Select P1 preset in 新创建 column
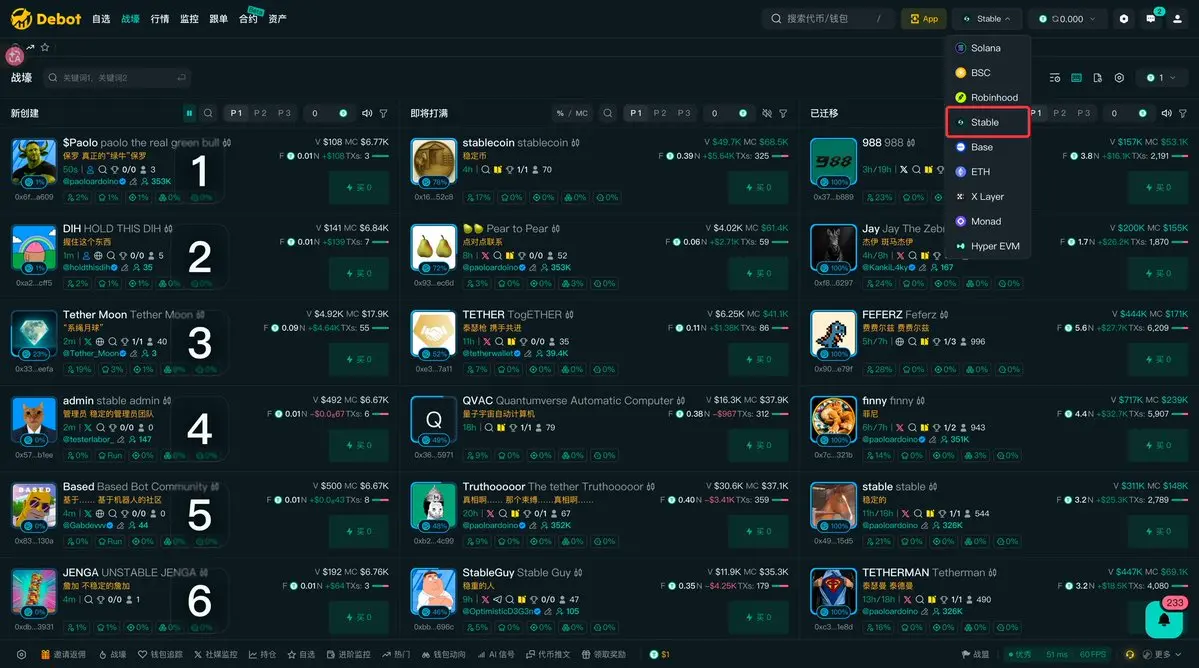This screenshot has height=668, width=1199. pyautogui.click(x=236, y=113)
